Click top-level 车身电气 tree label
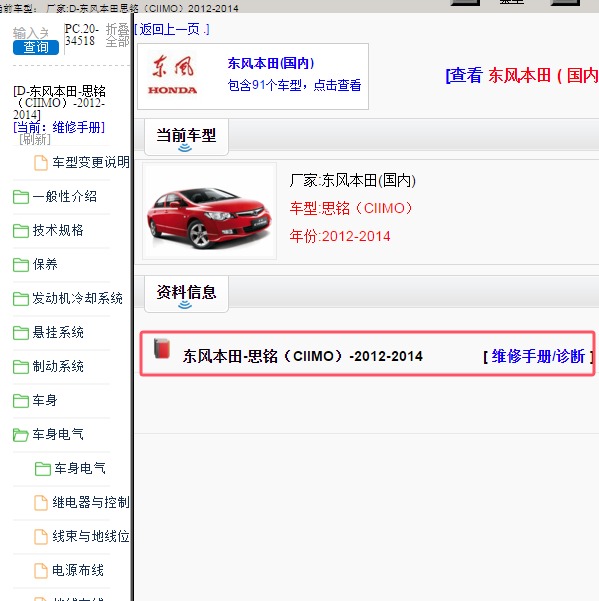Image resolution: width=599 pixels, height=601 pixels. [58, 434]
